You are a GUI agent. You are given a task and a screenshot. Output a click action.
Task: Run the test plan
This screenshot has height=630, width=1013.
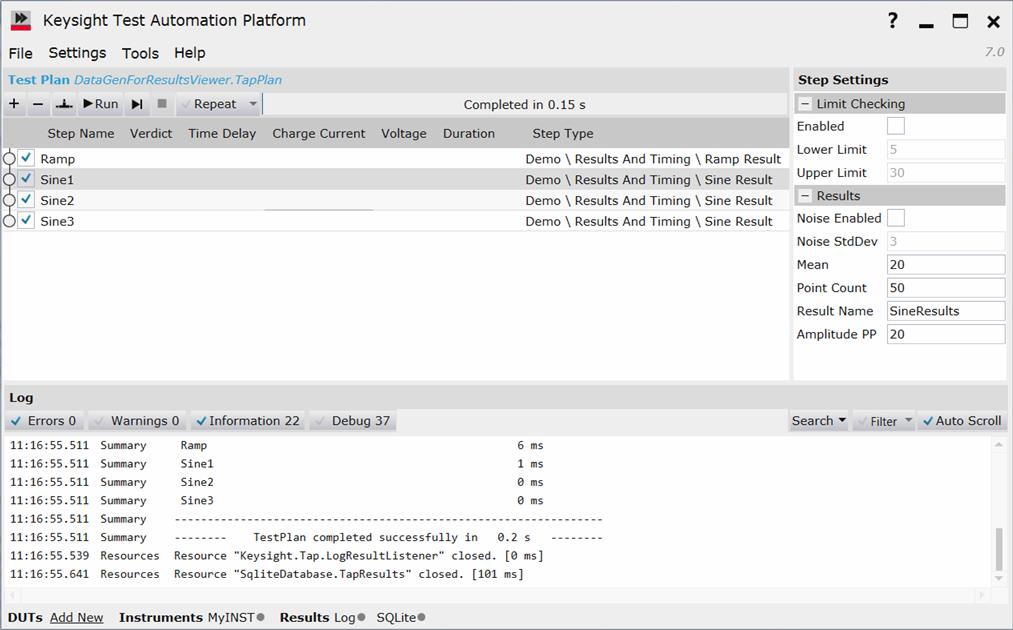[x=100, y=104]
